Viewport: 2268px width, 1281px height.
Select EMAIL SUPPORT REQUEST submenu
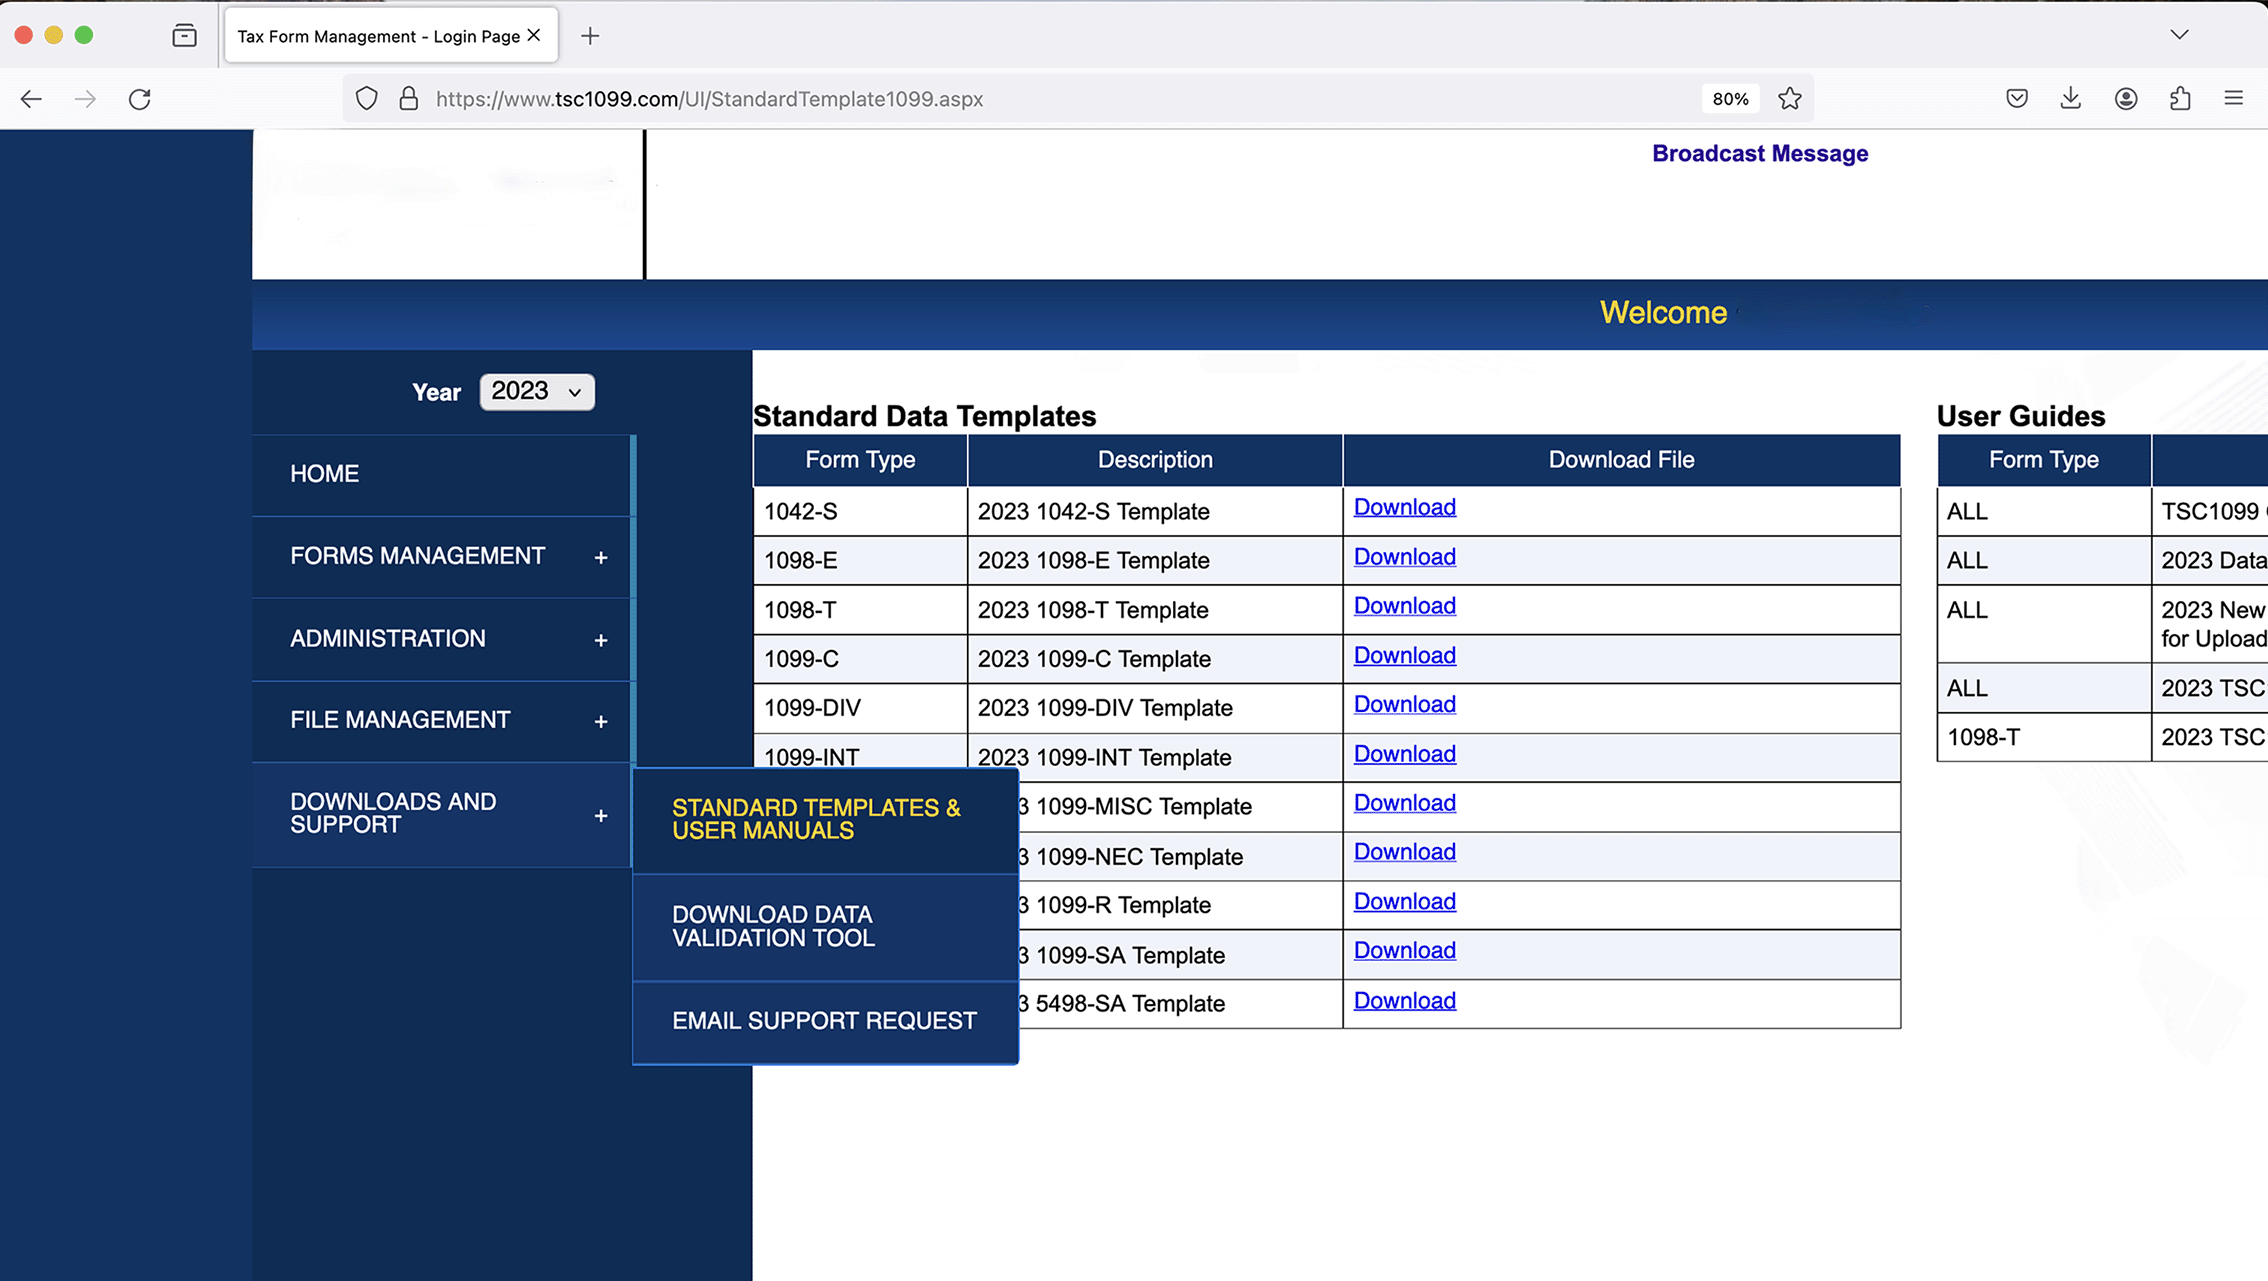[825, 1021]
